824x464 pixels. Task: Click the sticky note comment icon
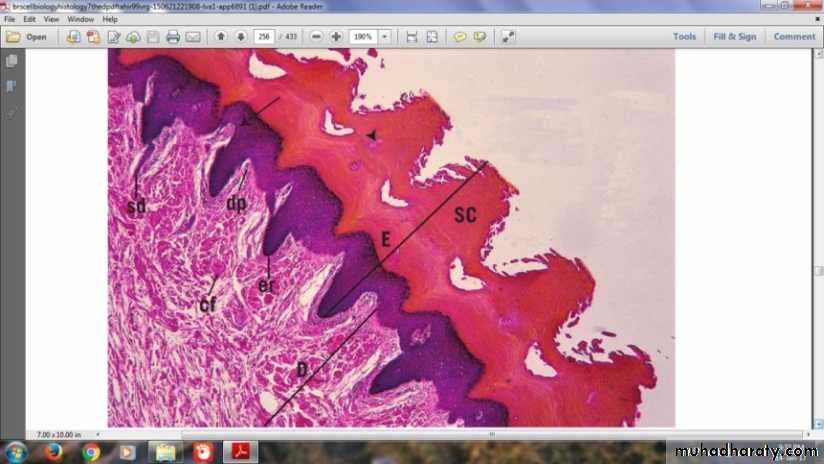(x=460, y=37)
